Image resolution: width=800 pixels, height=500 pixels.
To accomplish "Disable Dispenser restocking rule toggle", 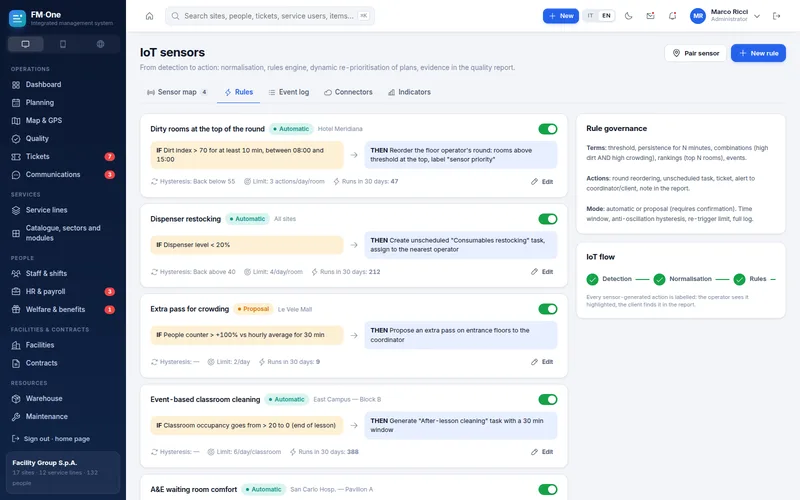I will pyautogui.click(x=547, y=219).
